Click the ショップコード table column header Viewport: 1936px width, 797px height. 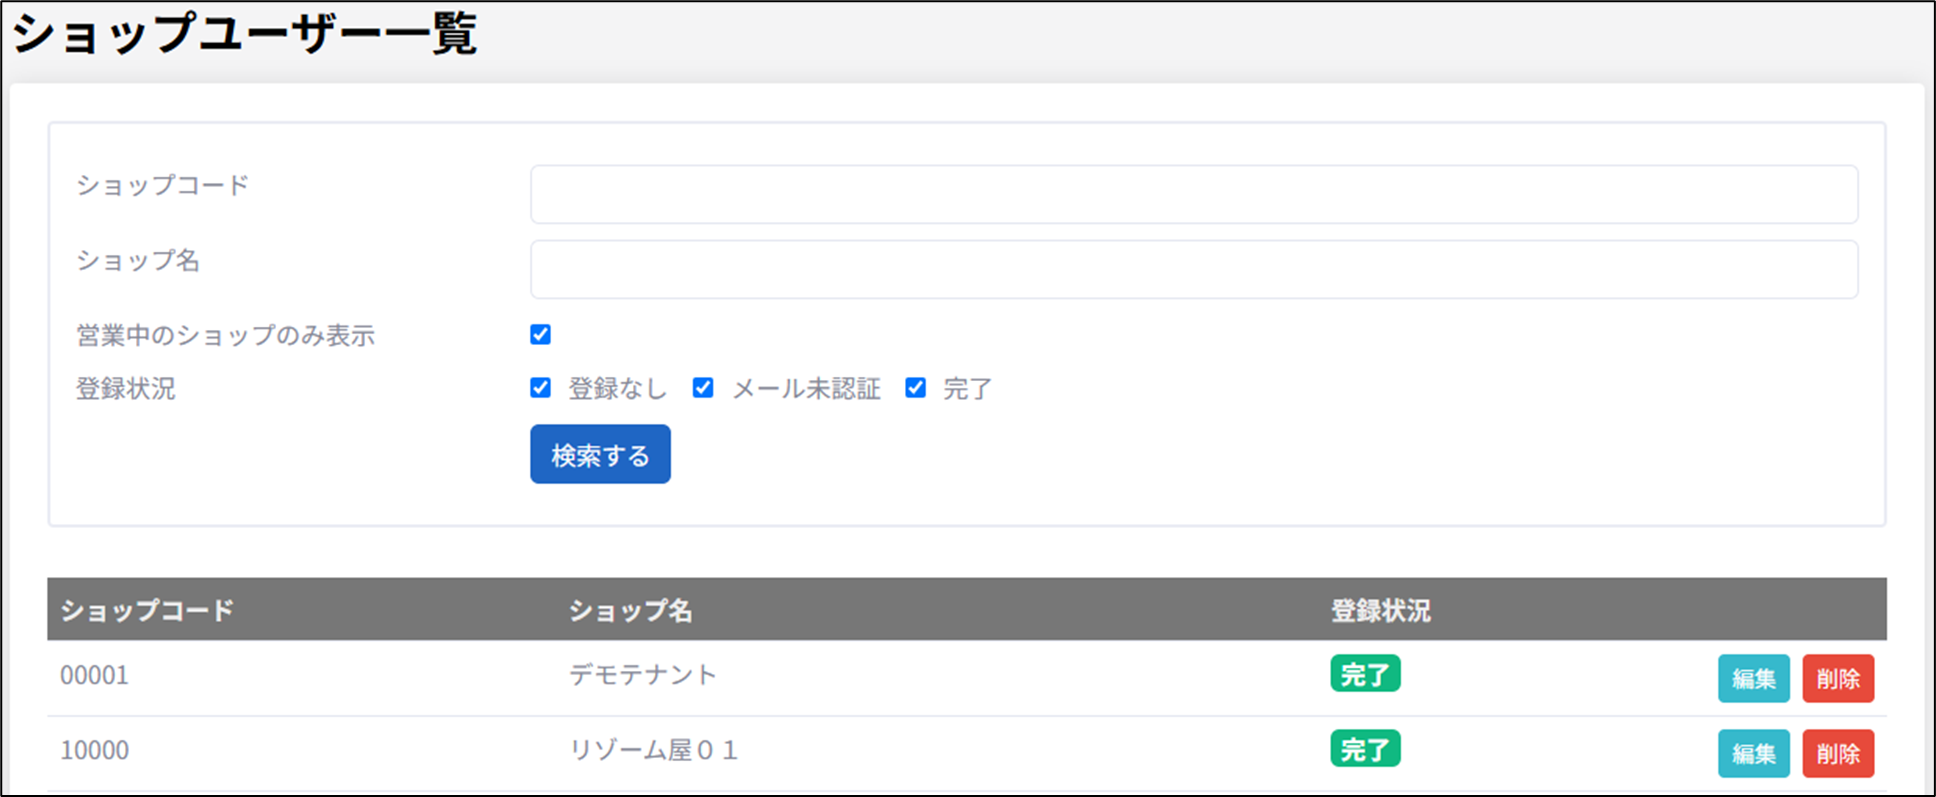(147, 610)
